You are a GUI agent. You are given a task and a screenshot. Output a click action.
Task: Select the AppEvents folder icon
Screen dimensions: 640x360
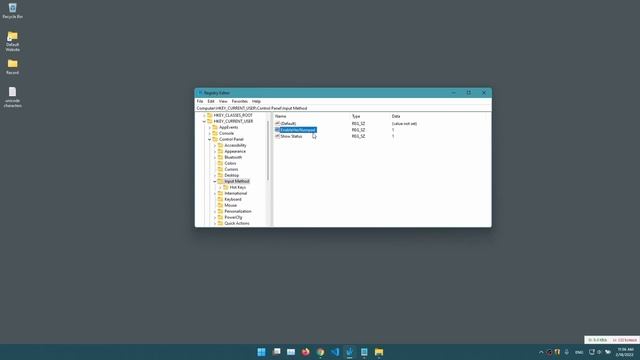coord(215,127)
